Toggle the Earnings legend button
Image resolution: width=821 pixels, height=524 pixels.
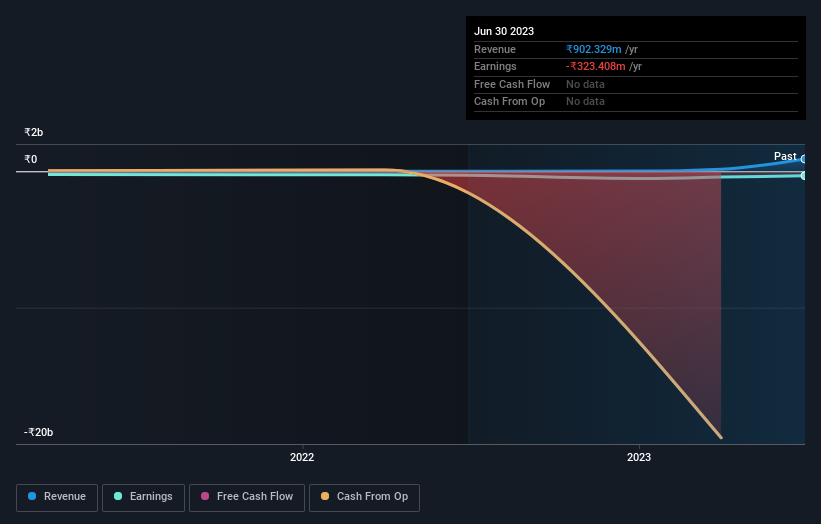[143, 497]
